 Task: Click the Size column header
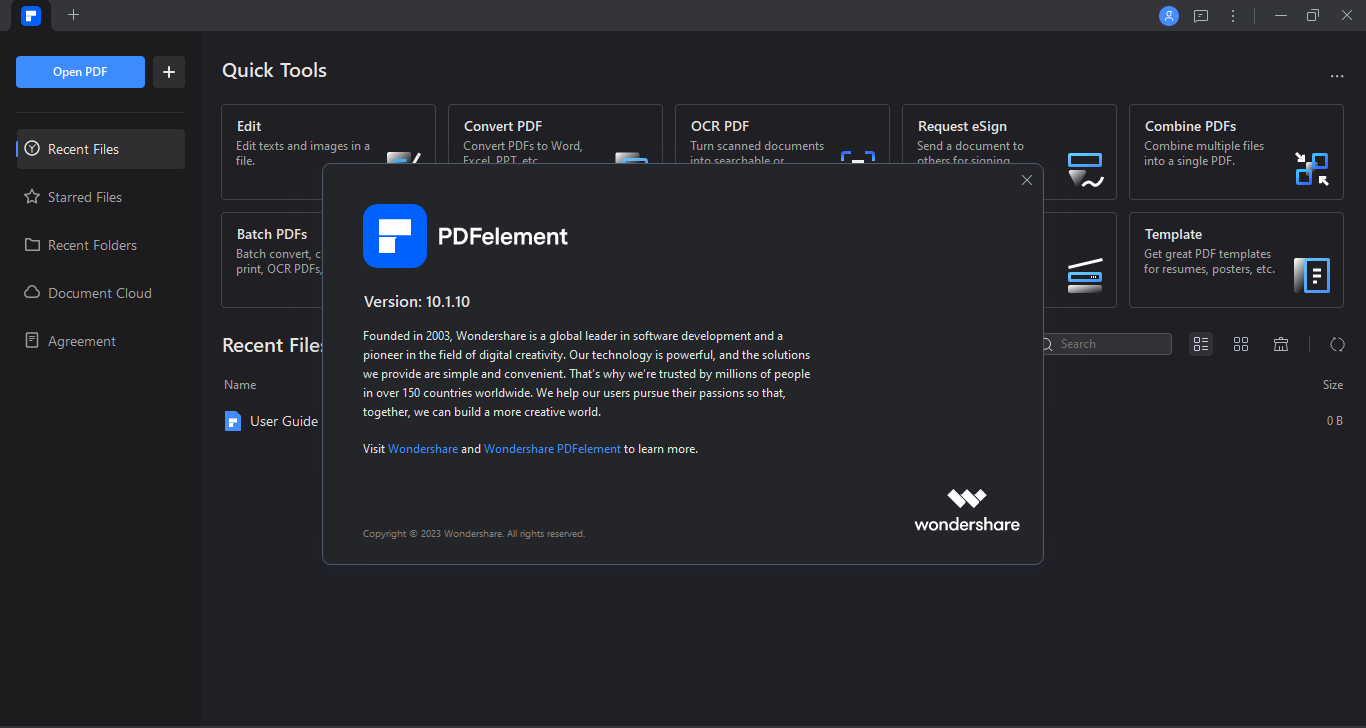pos(1333,385)
